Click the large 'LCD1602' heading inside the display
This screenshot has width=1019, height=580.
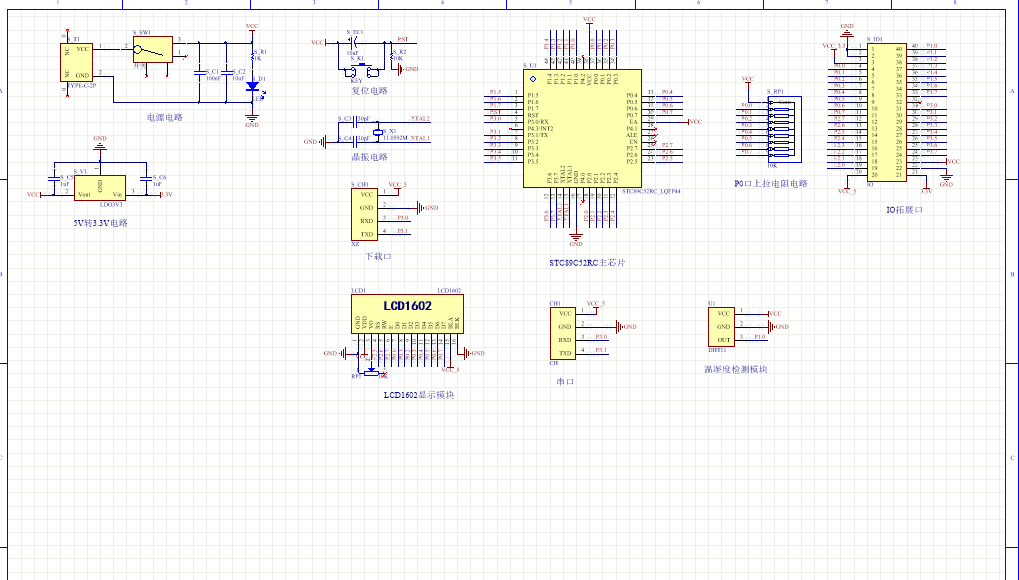tap(407, 306)
